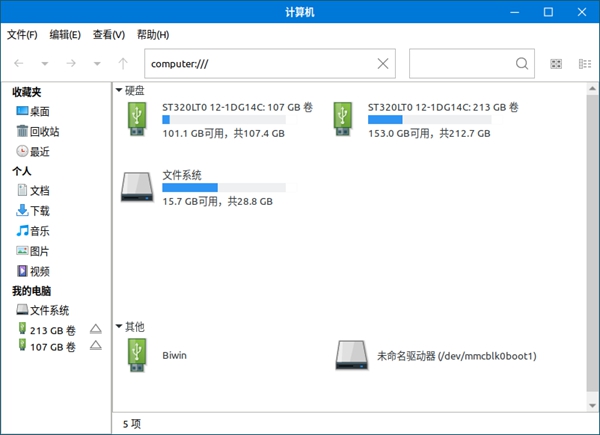Click the magnifier search icon

coord(522,64)
